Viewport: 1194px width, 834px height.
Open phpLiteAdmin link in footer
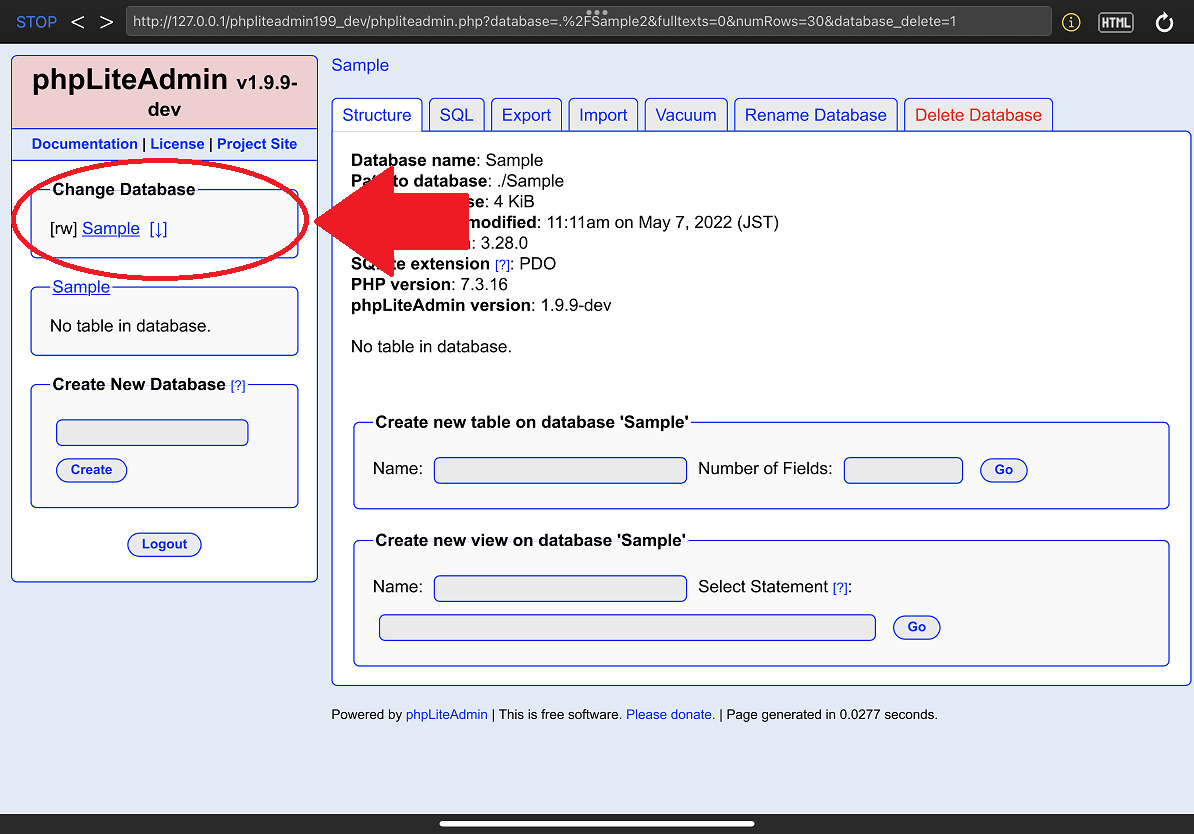point(447,714)
